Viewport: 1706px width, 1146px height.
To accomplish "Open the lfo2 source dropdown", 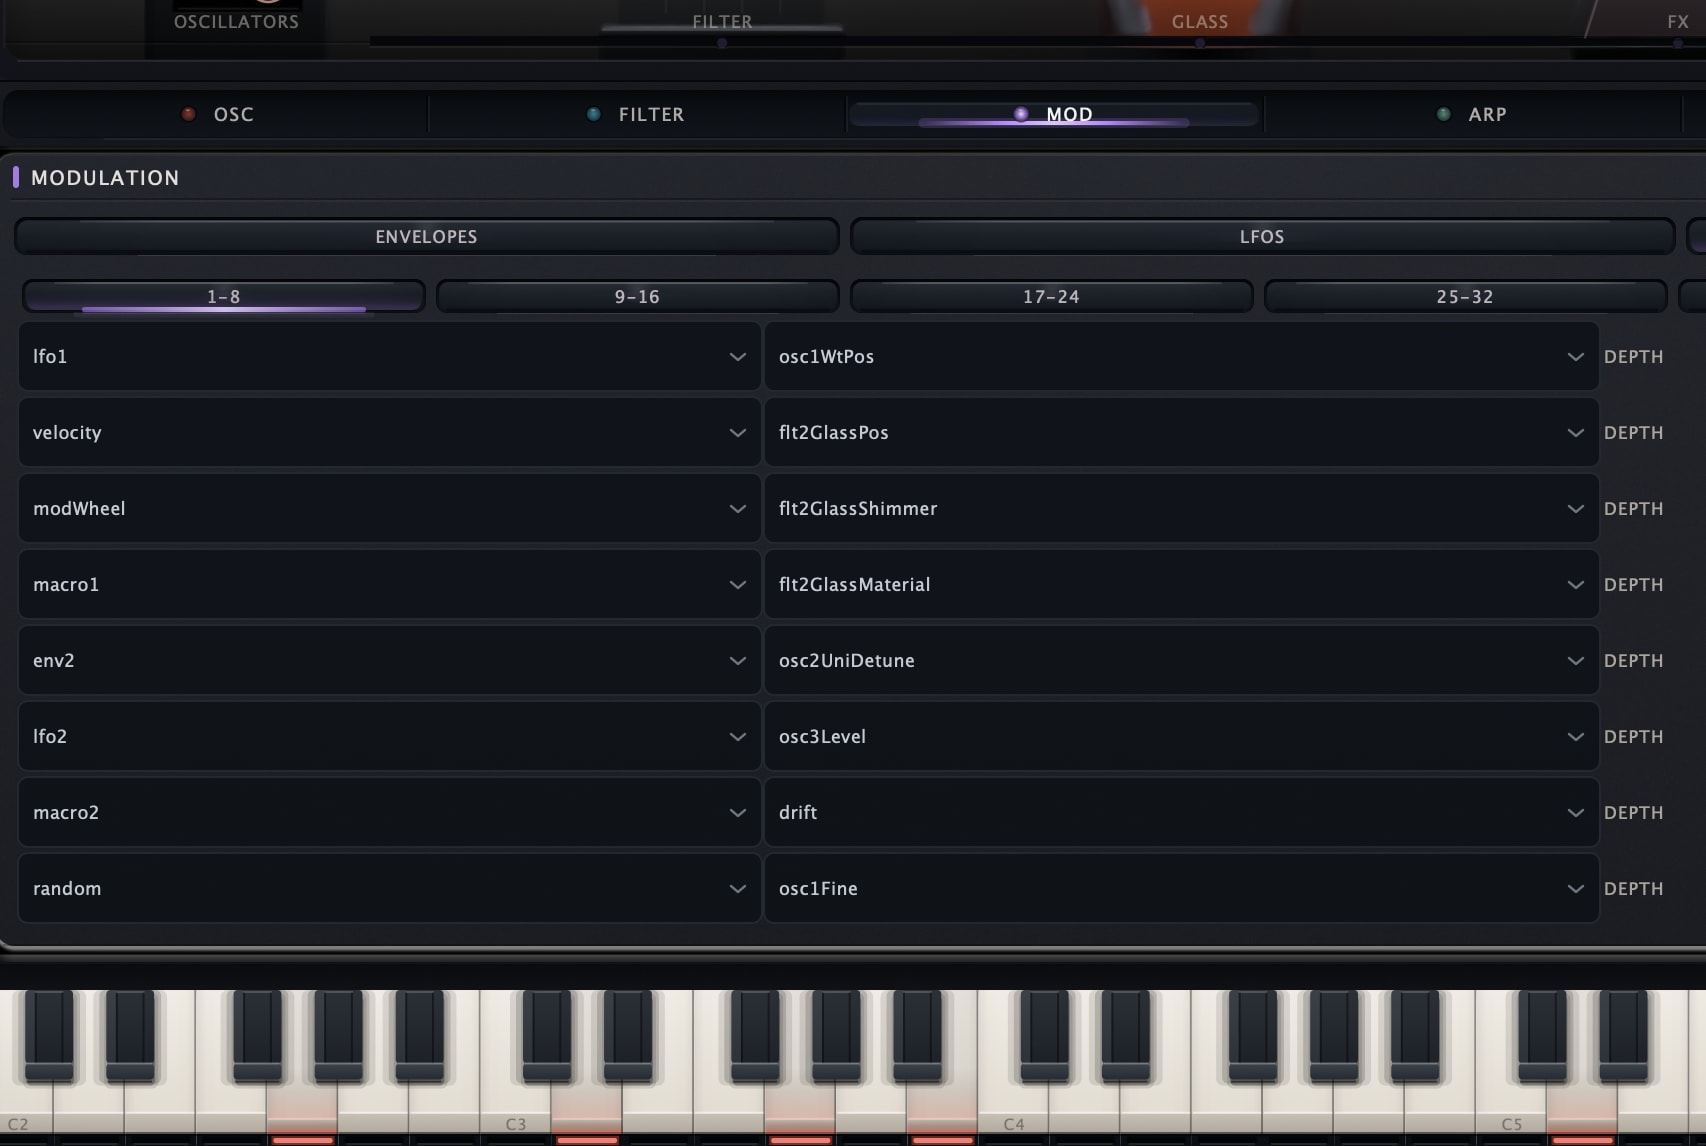I will 389,737.
